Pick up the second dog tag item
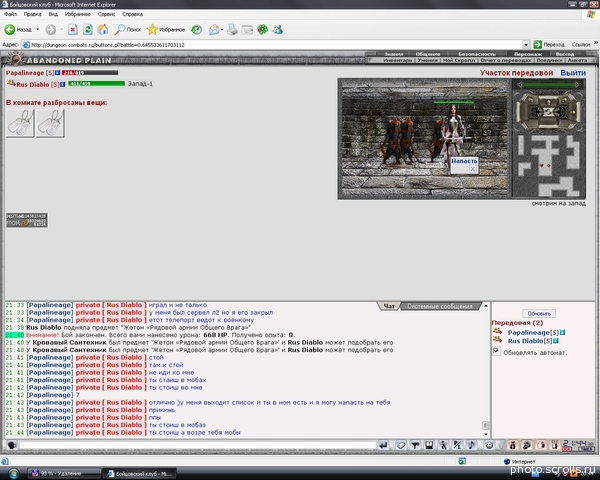The height and width of the screenshot is (480, 600). [x=50, y=123]
